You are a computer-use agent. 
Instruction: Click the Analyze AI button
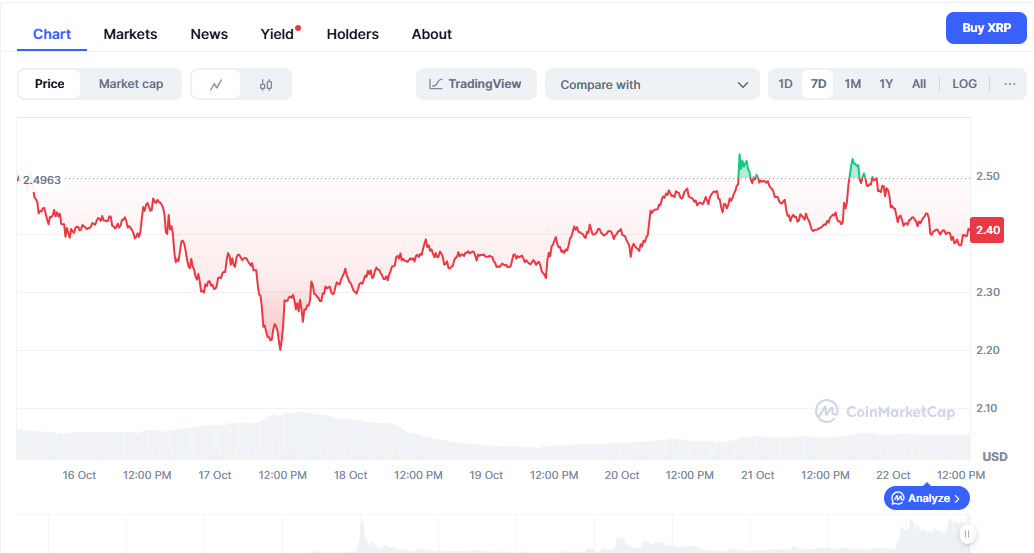[x=926, y=498]
